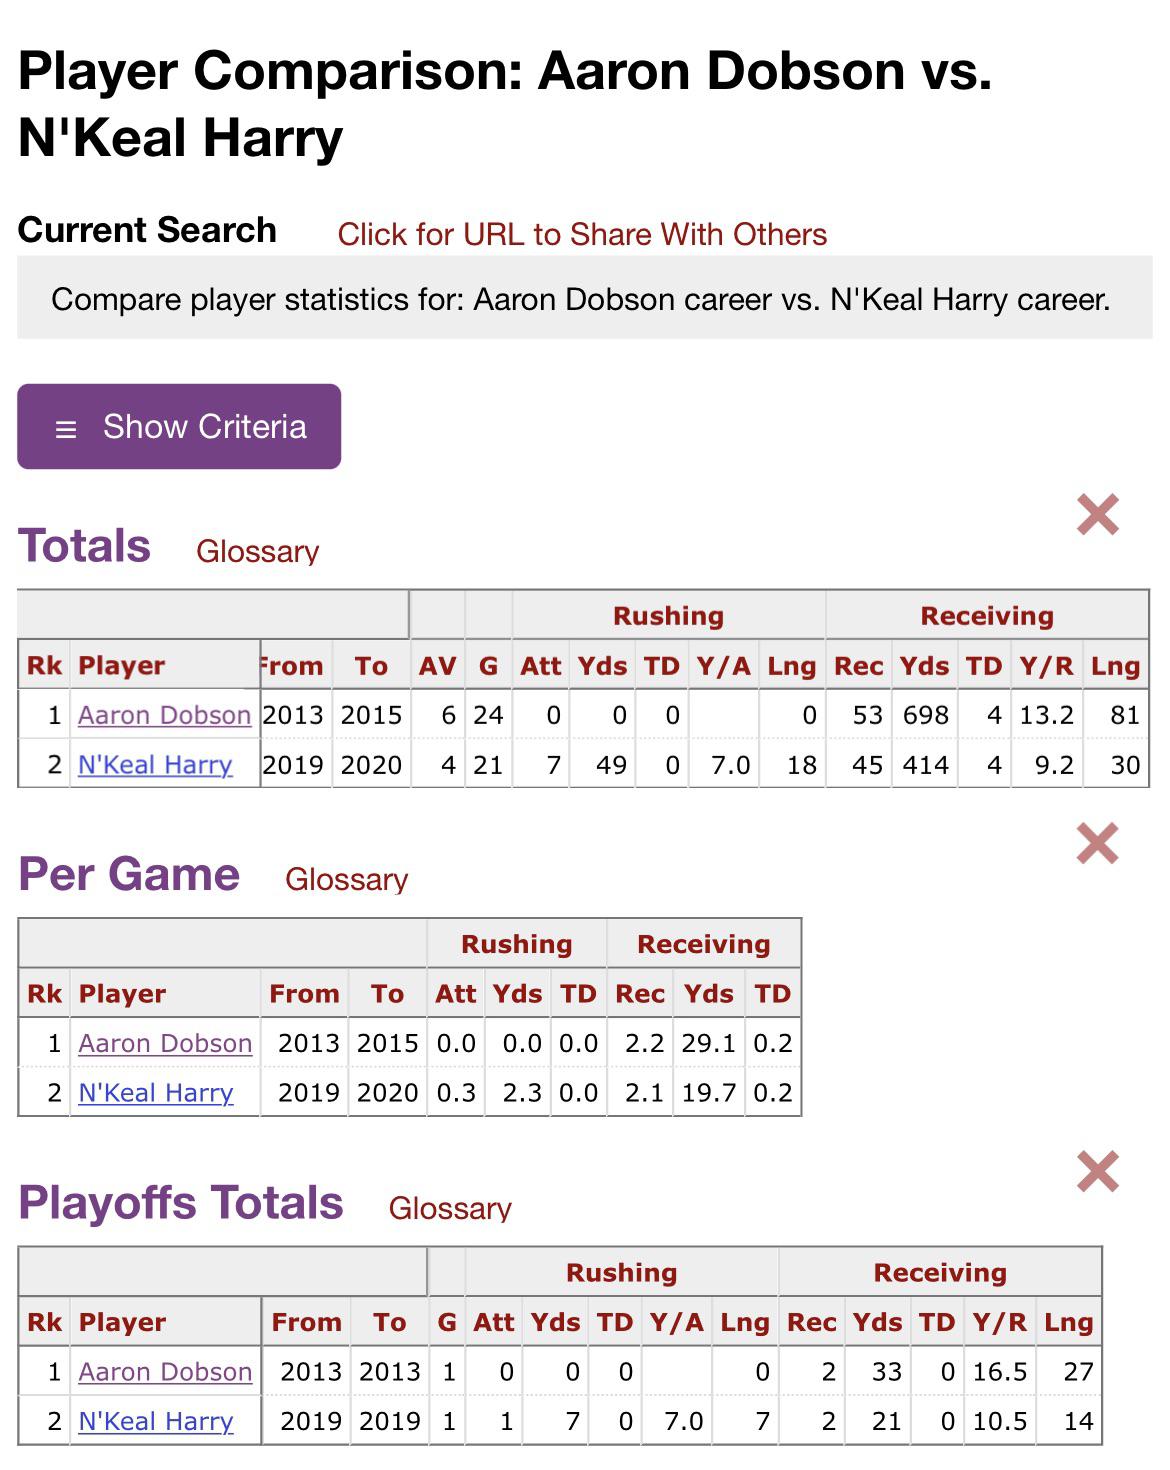Image resolution: width=1170 pixels, height=1470 pixels.
Task: Open Aaron Dobson from Per Game table
Action: coord(164,1043)
